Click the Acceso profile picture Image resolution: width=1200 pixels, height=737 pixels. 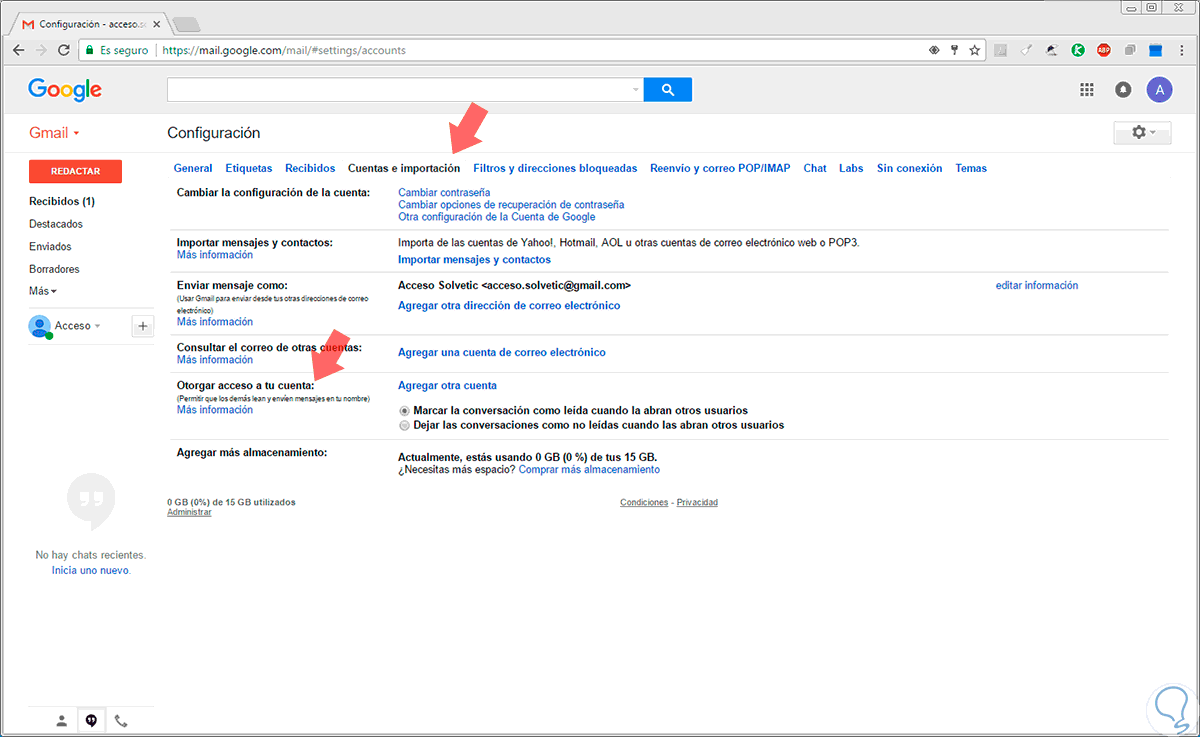[40, 326]
